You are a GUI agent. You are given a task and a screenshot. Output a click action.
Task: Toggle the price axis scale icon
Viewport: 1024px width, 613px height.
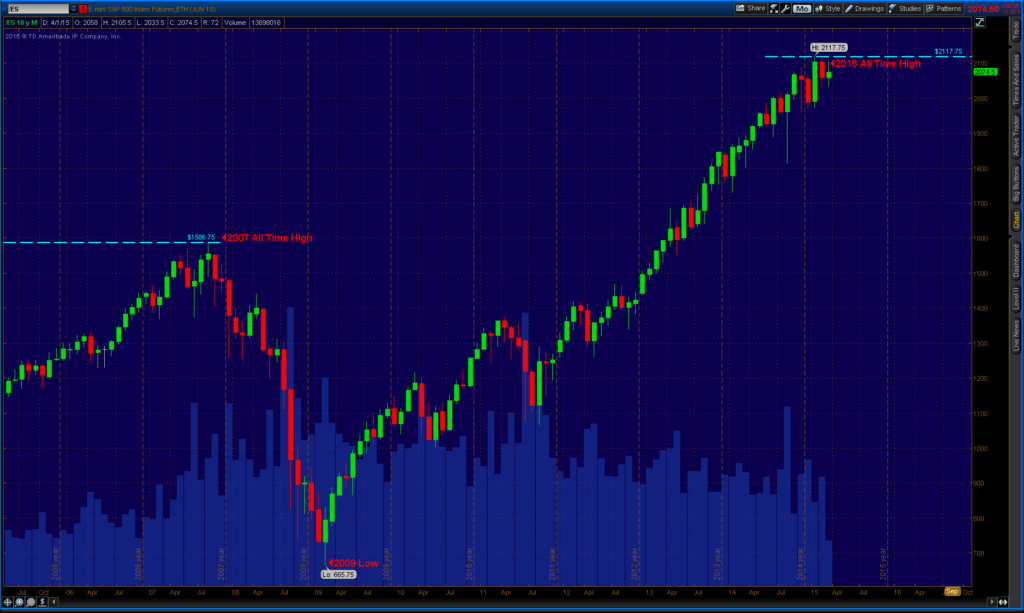(980, 22)
